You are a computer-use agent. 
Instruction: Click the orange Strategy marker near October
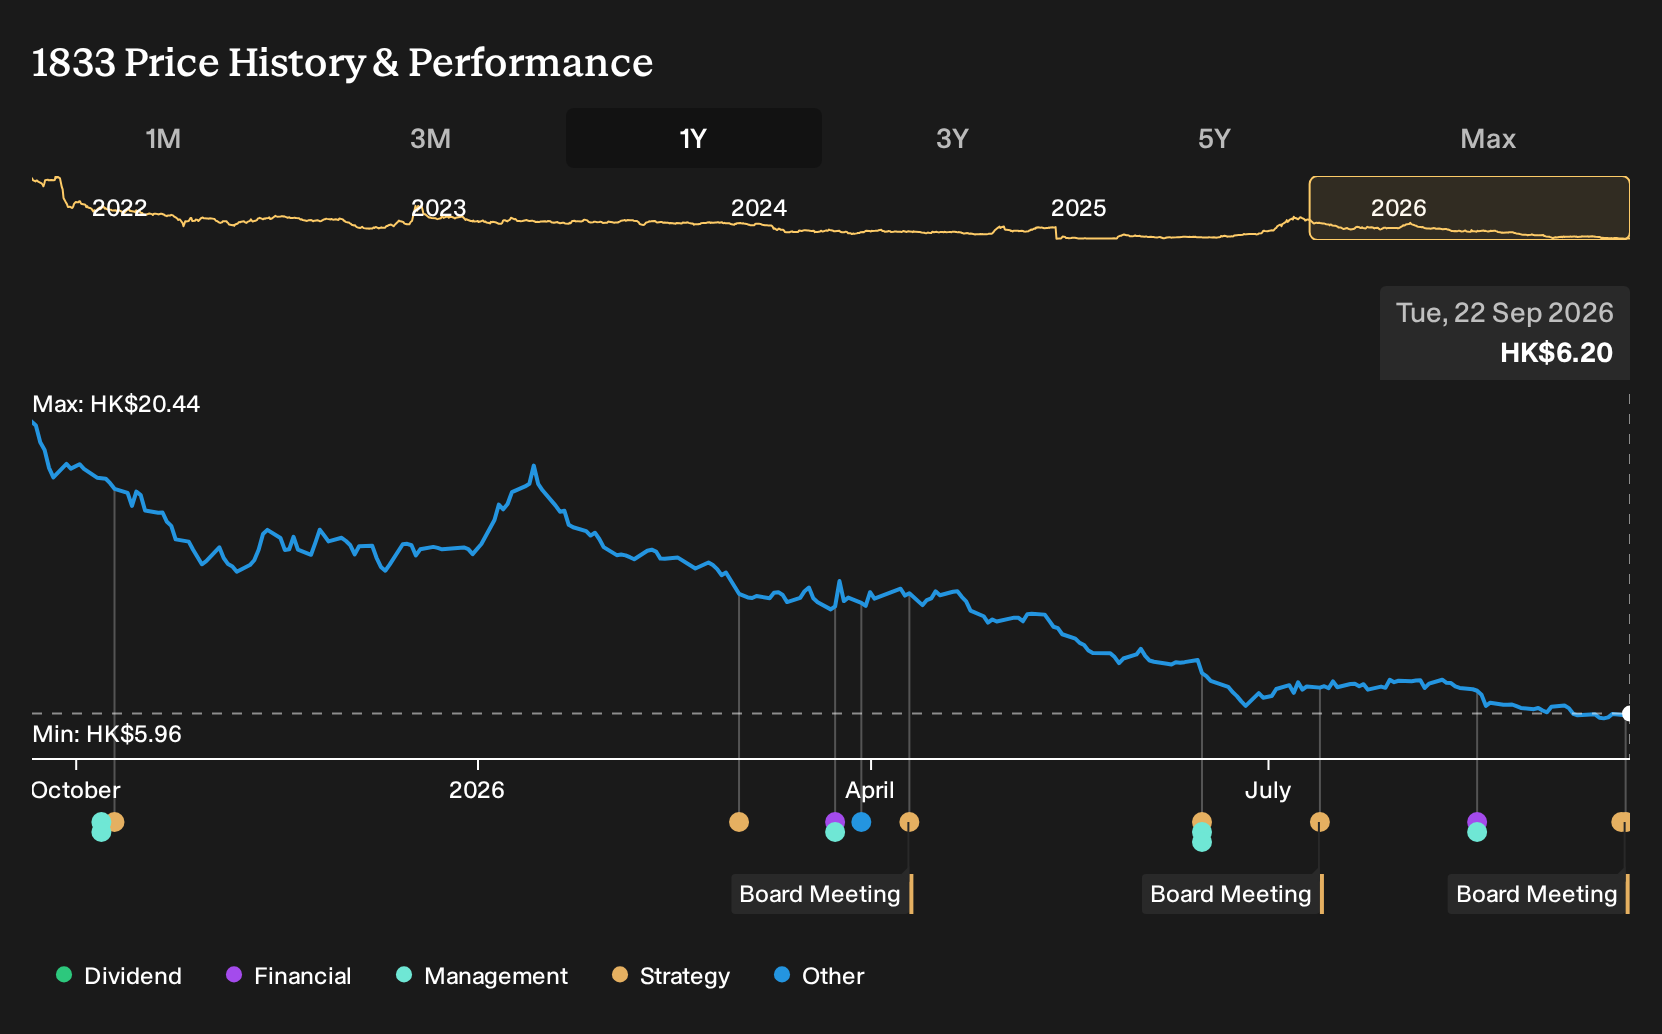[115, 822]
